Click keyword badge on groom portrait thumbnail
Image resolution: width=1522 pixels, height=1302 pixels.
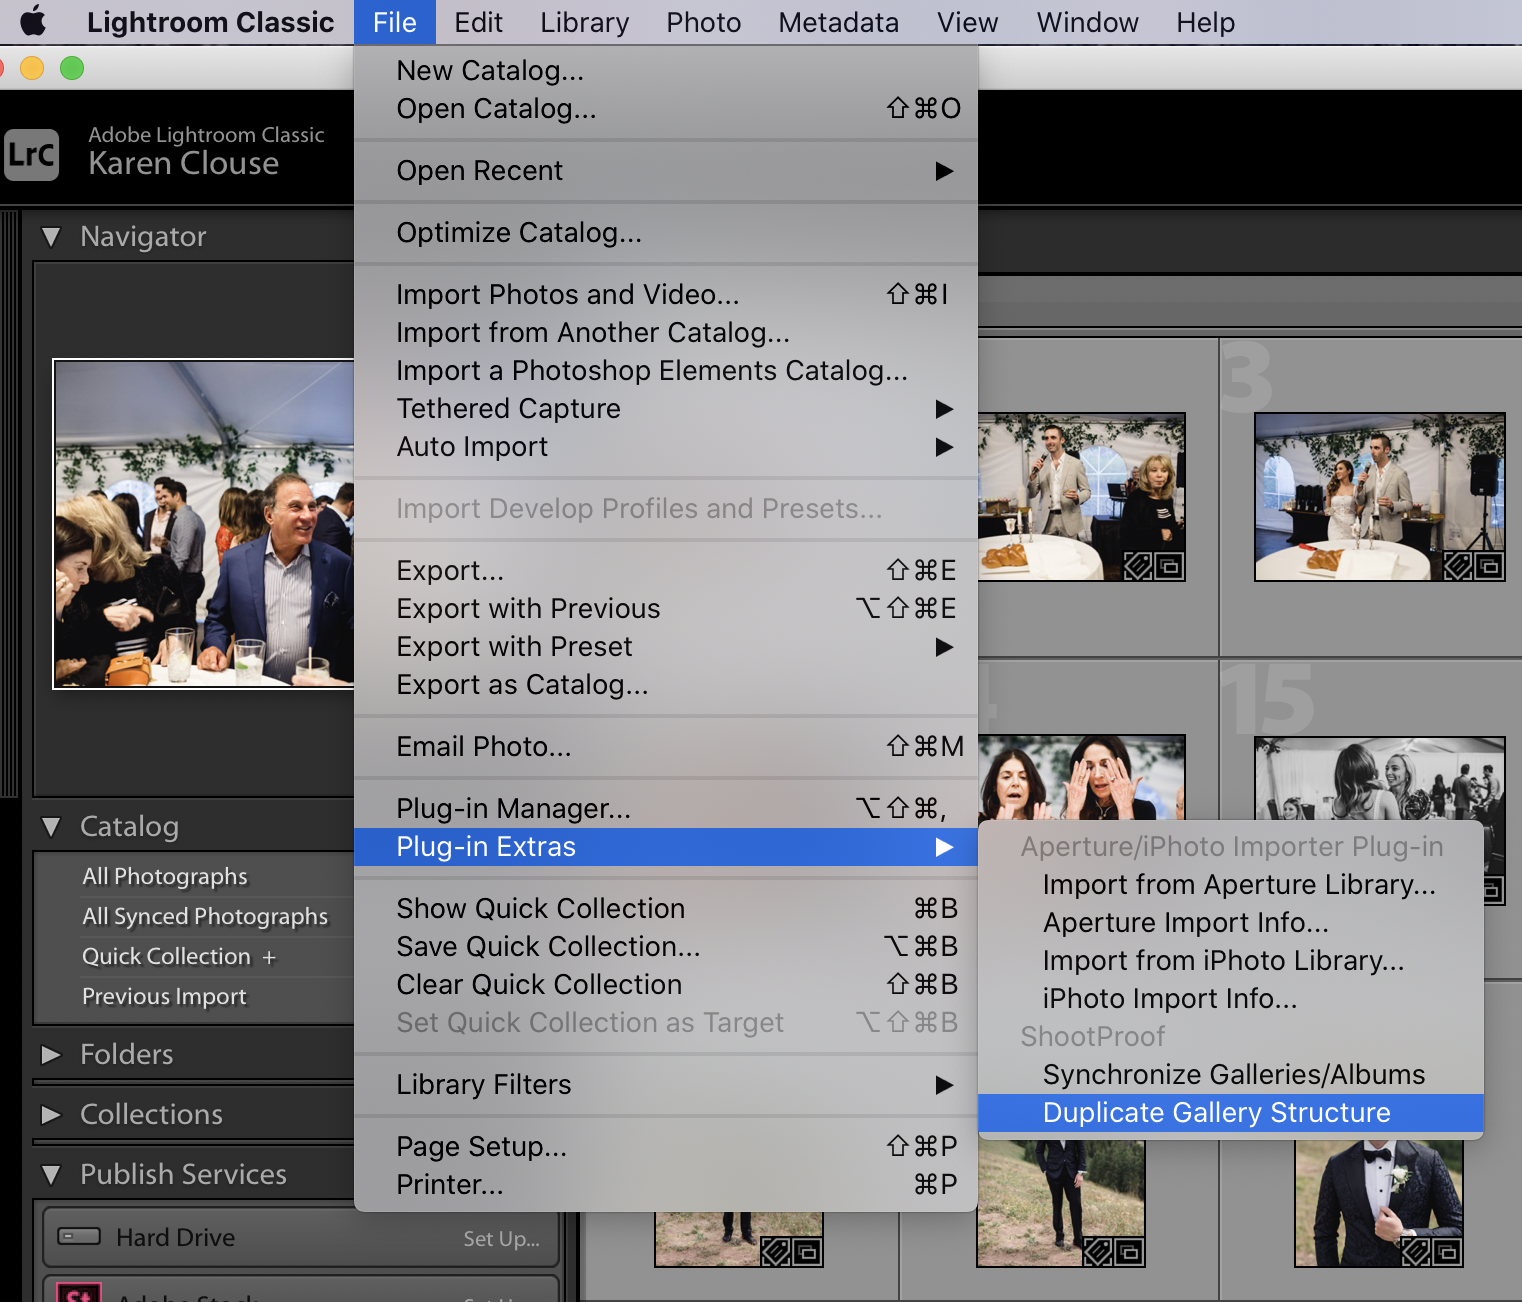(x=1416, y=1251)
